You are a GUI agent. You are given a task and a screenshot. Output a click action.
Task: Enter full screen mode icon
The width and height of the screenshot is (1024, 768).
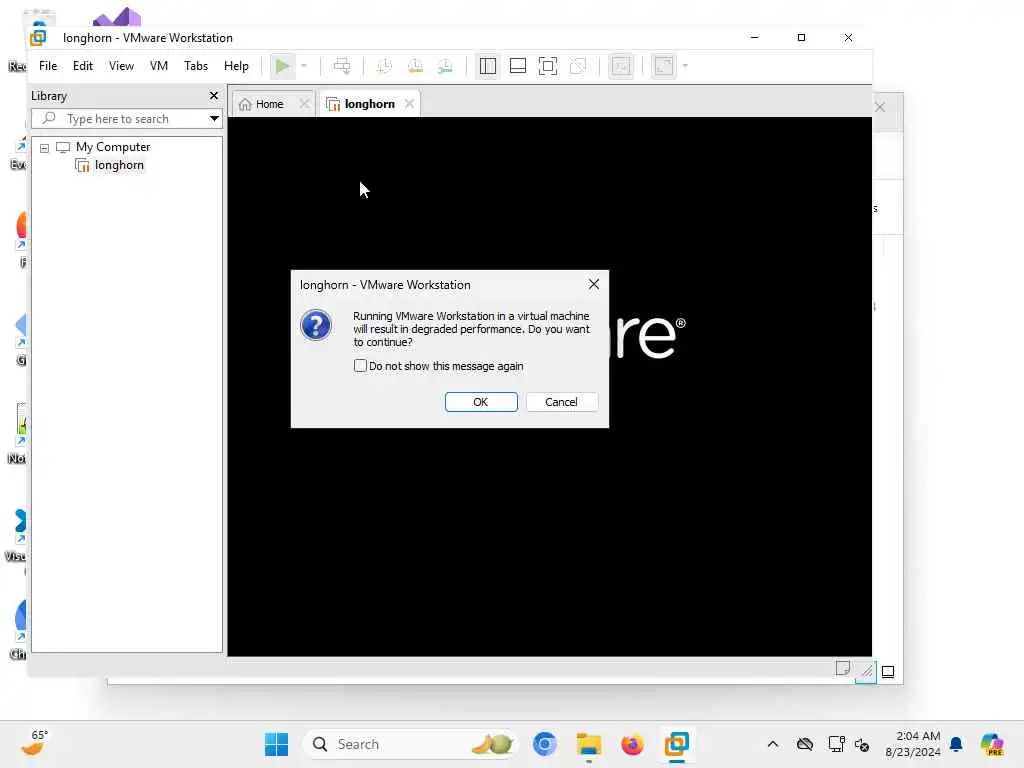(548, 66)
